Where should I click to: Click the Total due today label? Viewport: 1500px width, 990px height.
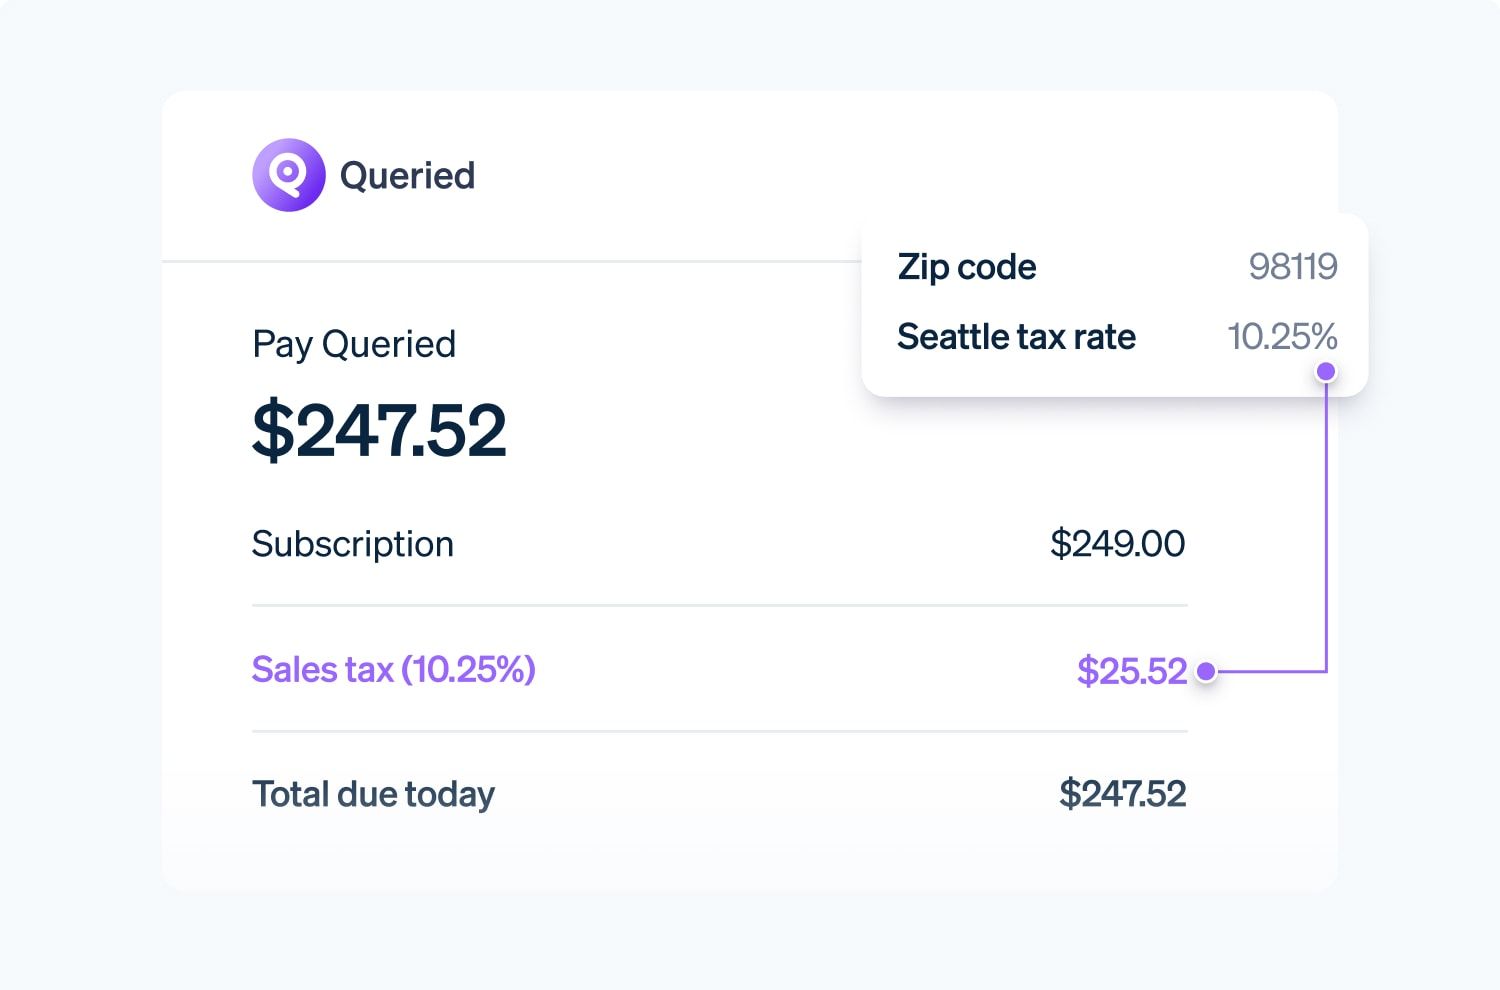click(373, 794)
